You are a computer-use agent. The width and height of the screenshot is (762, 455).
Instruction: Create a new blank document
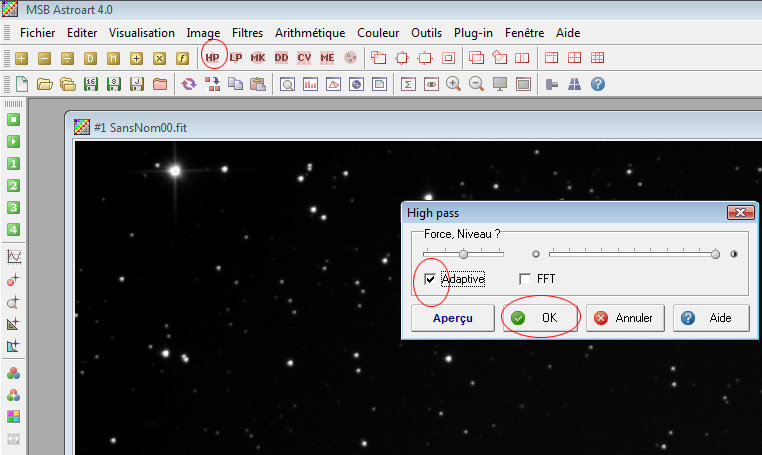tap(22, 84)
